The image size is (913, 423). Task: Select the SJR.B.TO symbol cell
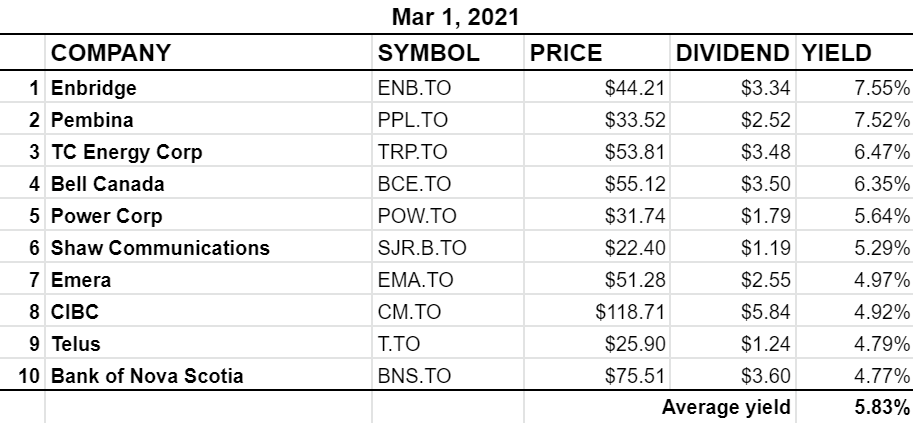447,248
